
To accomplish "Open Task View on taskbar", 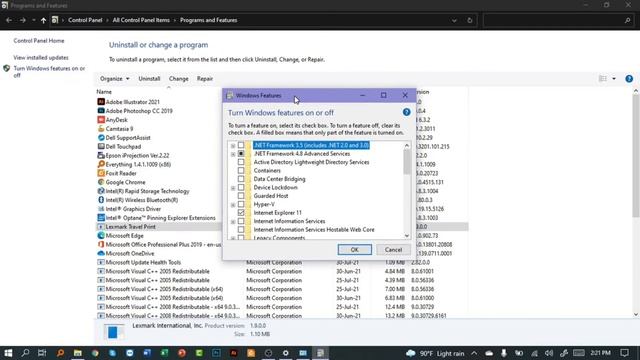I will pyautogui.click(x=42, y=353).
